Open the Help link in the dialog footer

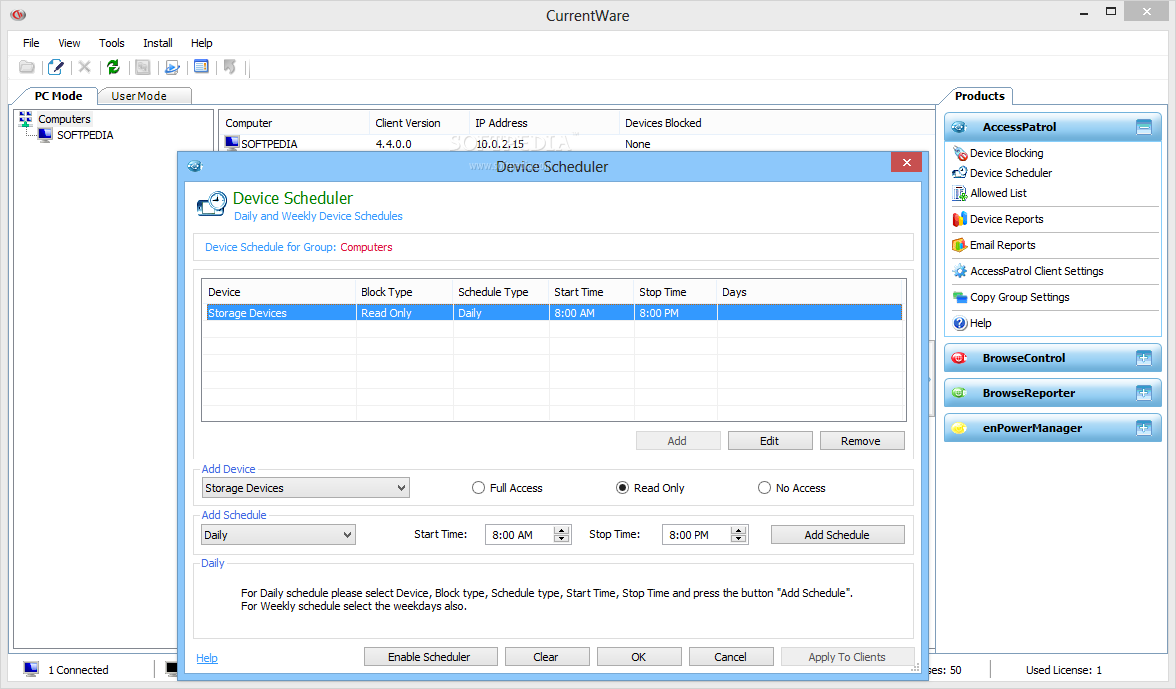coord(207,658)
